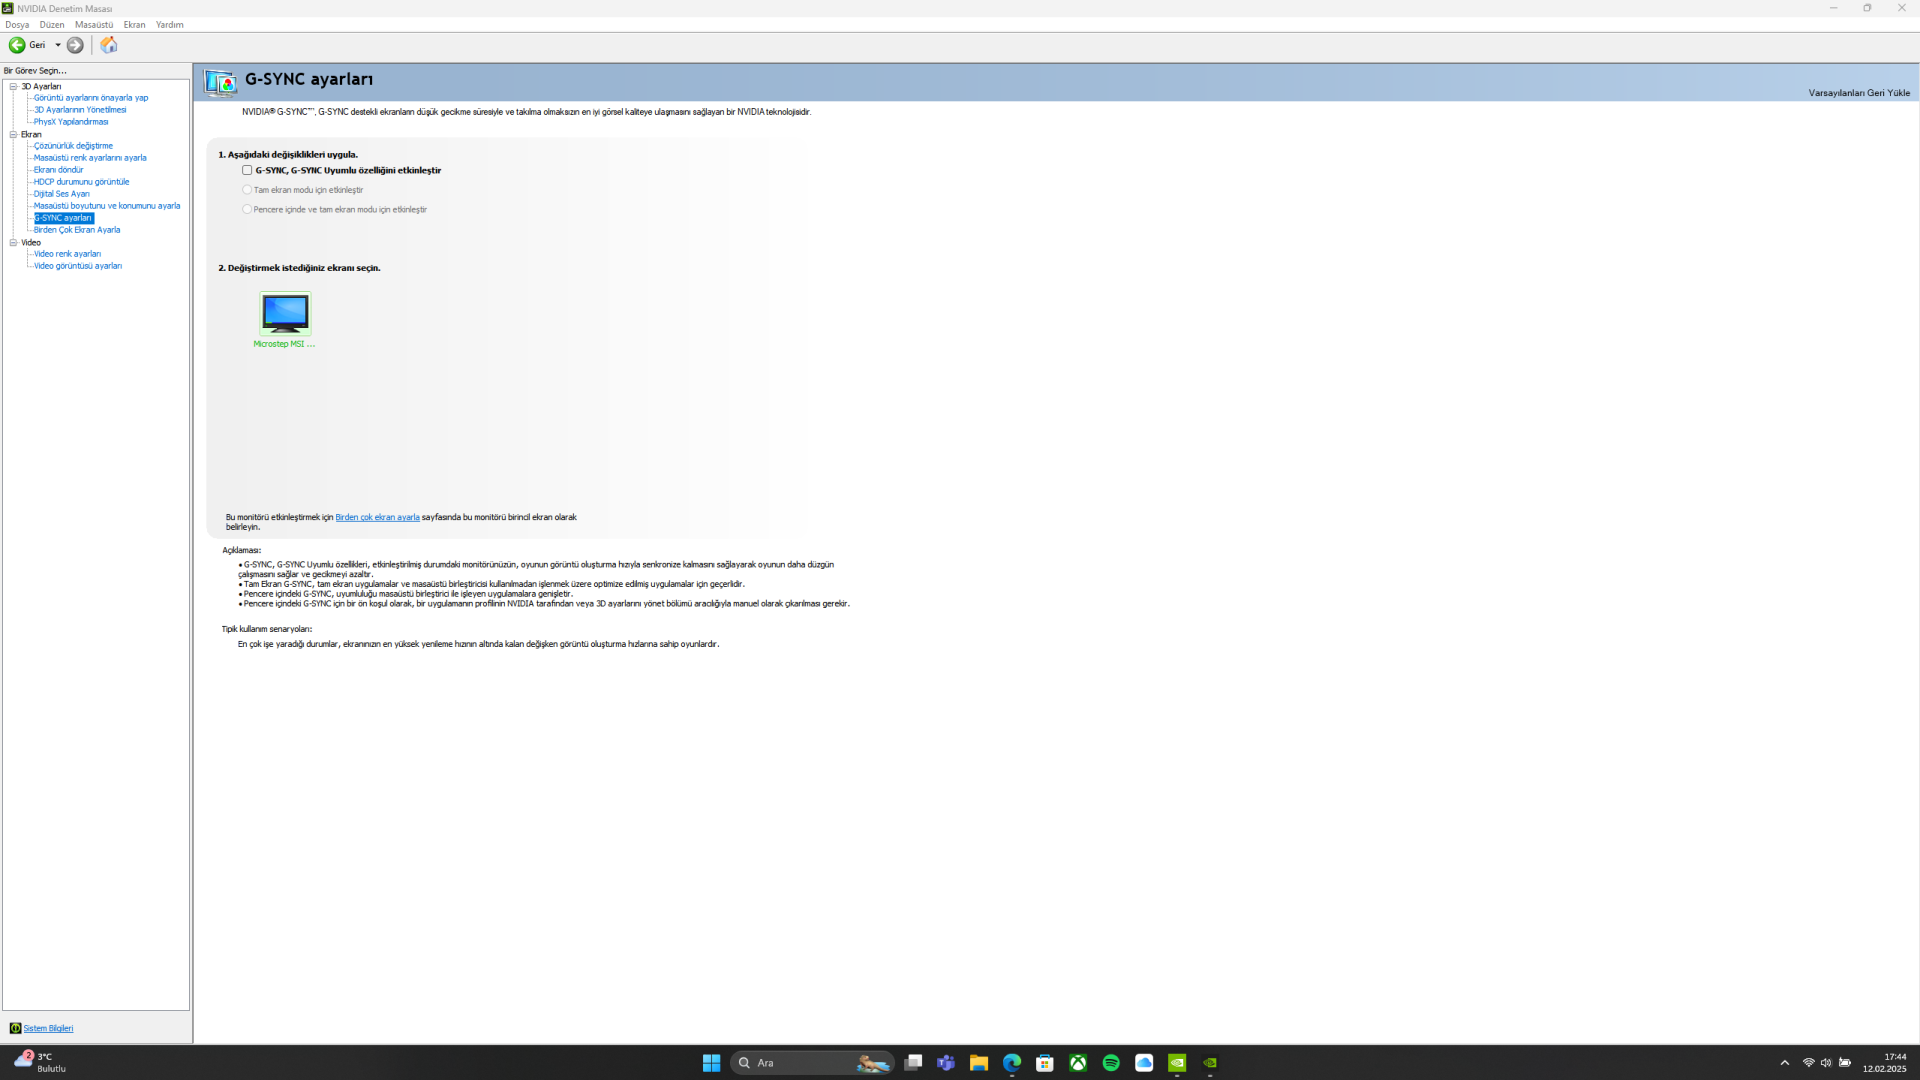Open File Explorer from the taskbar

[x=979, y=1063]
